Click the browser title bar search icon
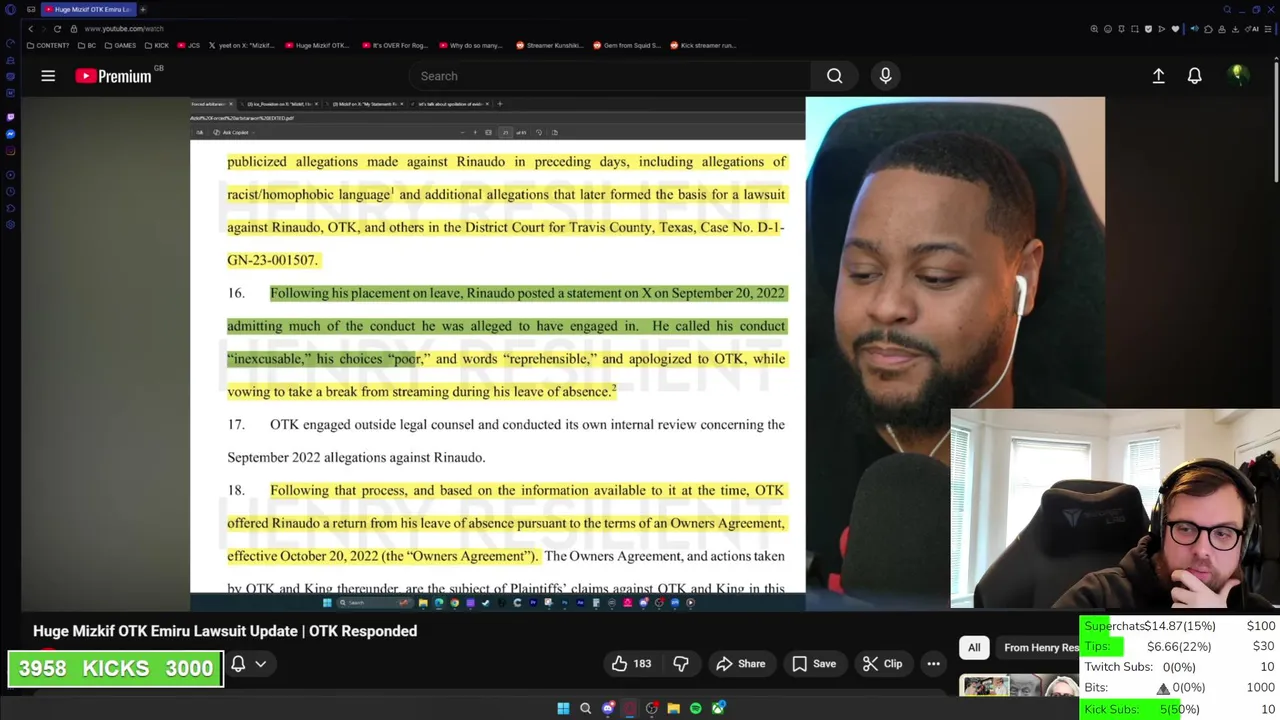 click(x=1227, y=9)
